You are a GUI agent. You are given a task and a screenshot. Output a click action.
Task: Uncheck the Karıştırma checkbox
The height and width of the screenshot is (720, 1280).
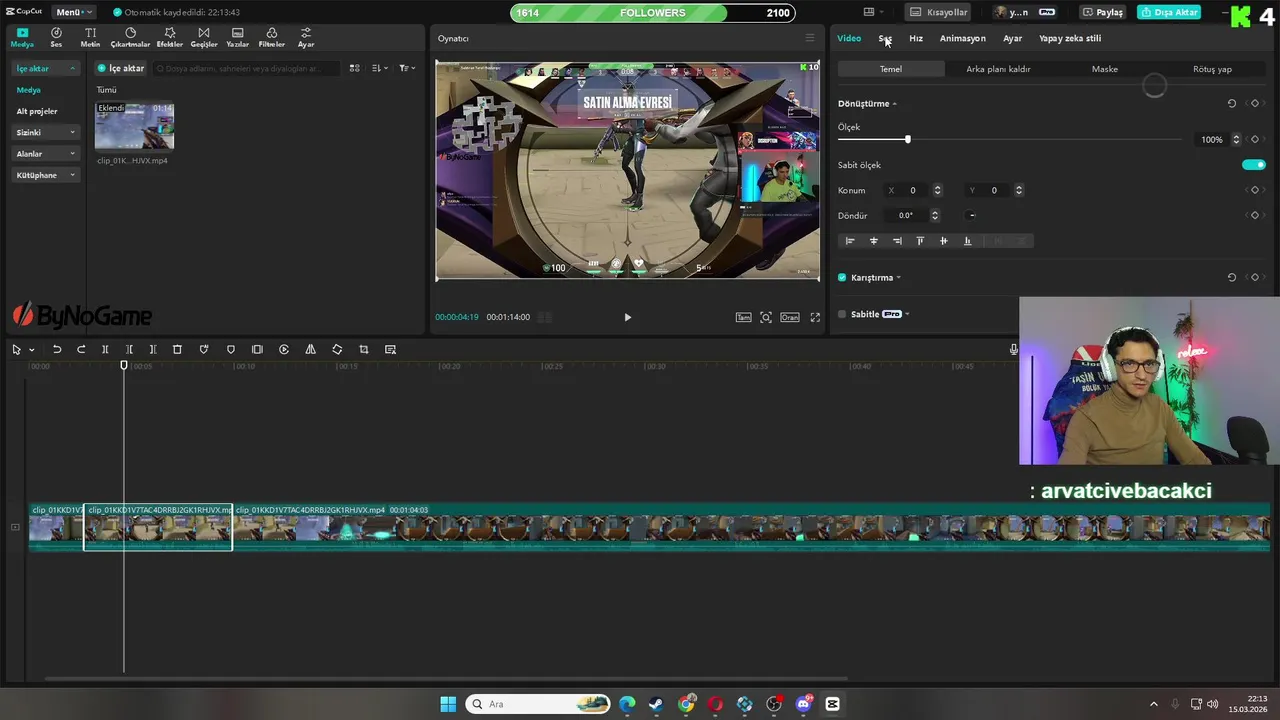point(842,277)
